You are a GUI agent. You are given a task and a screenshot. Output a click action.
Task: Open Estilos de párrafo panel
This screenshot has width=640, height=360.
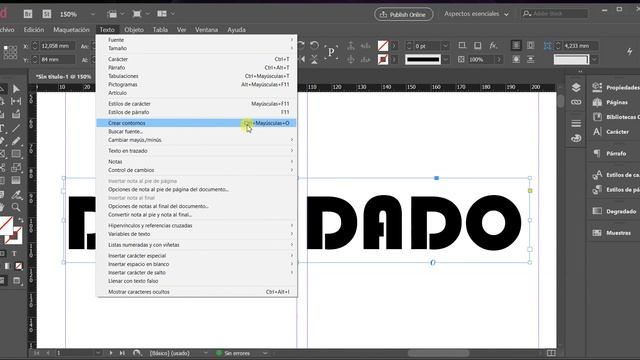tap(616, 189)
